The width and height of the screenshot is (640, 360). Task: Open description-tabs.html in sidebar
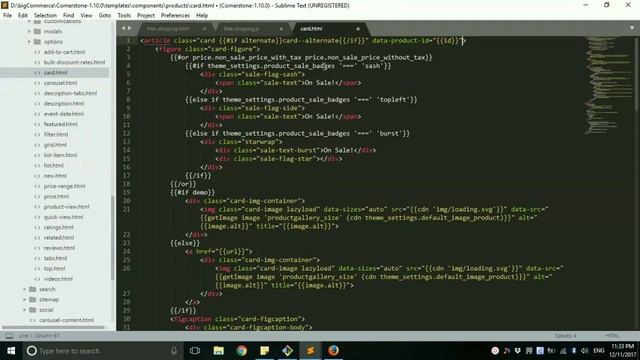coord(70,93)
